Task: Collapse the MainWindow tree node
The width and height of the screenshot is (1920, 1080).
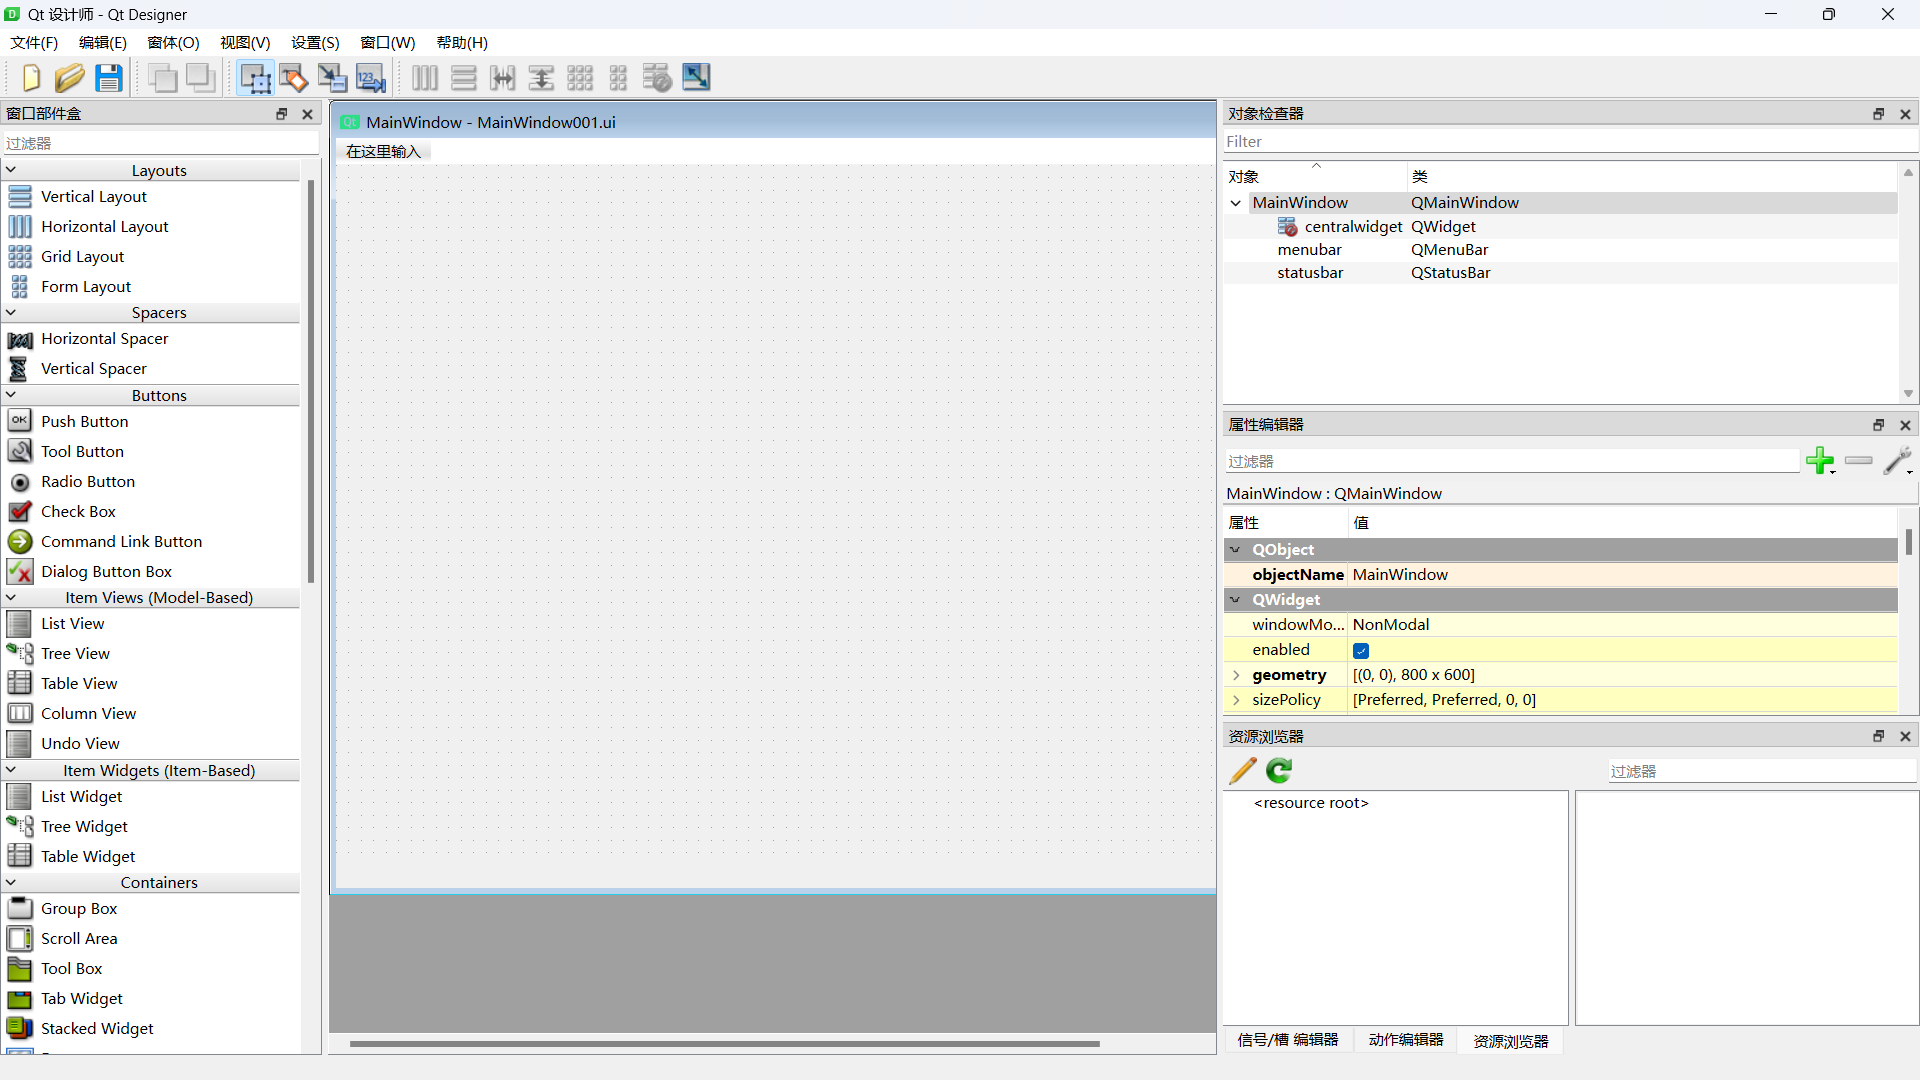Action: click(x=1236, y=203)
